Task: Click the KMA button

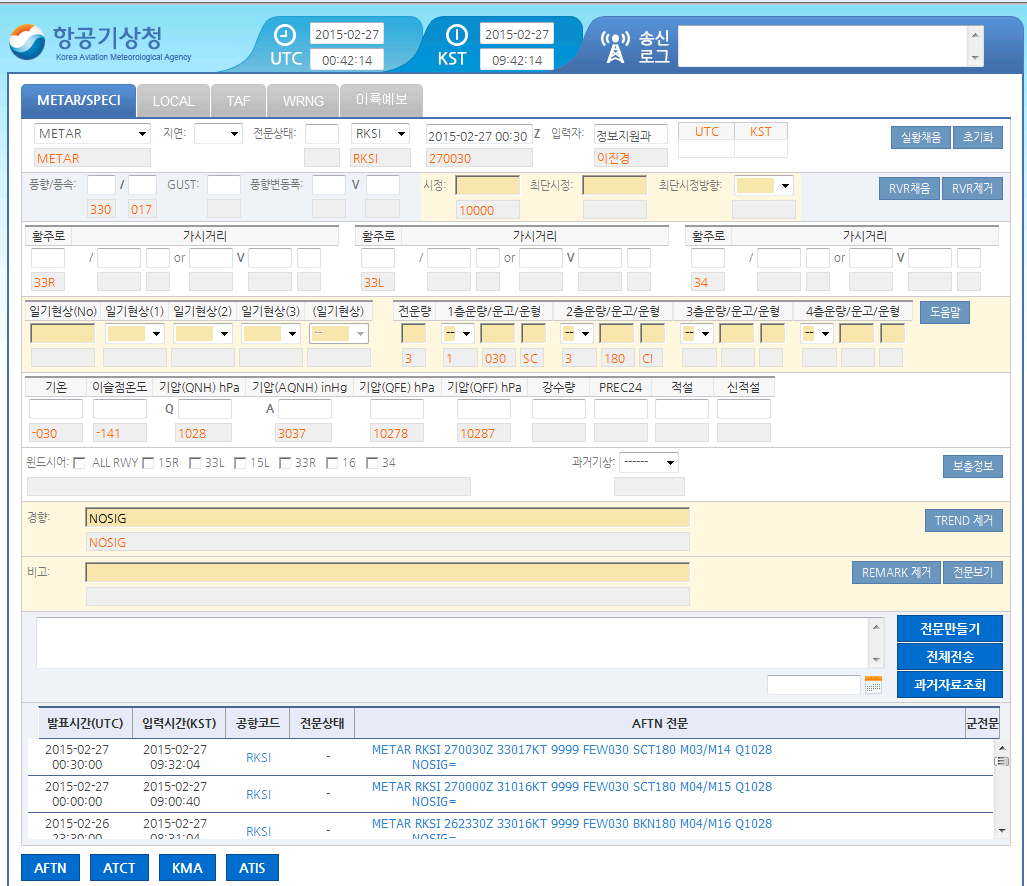Action: tap(187, 868)
